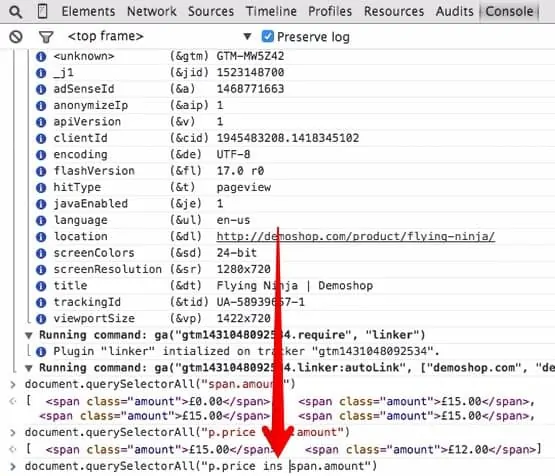
Task: Collapse the Running command require linker group
Action: [29, 335]
